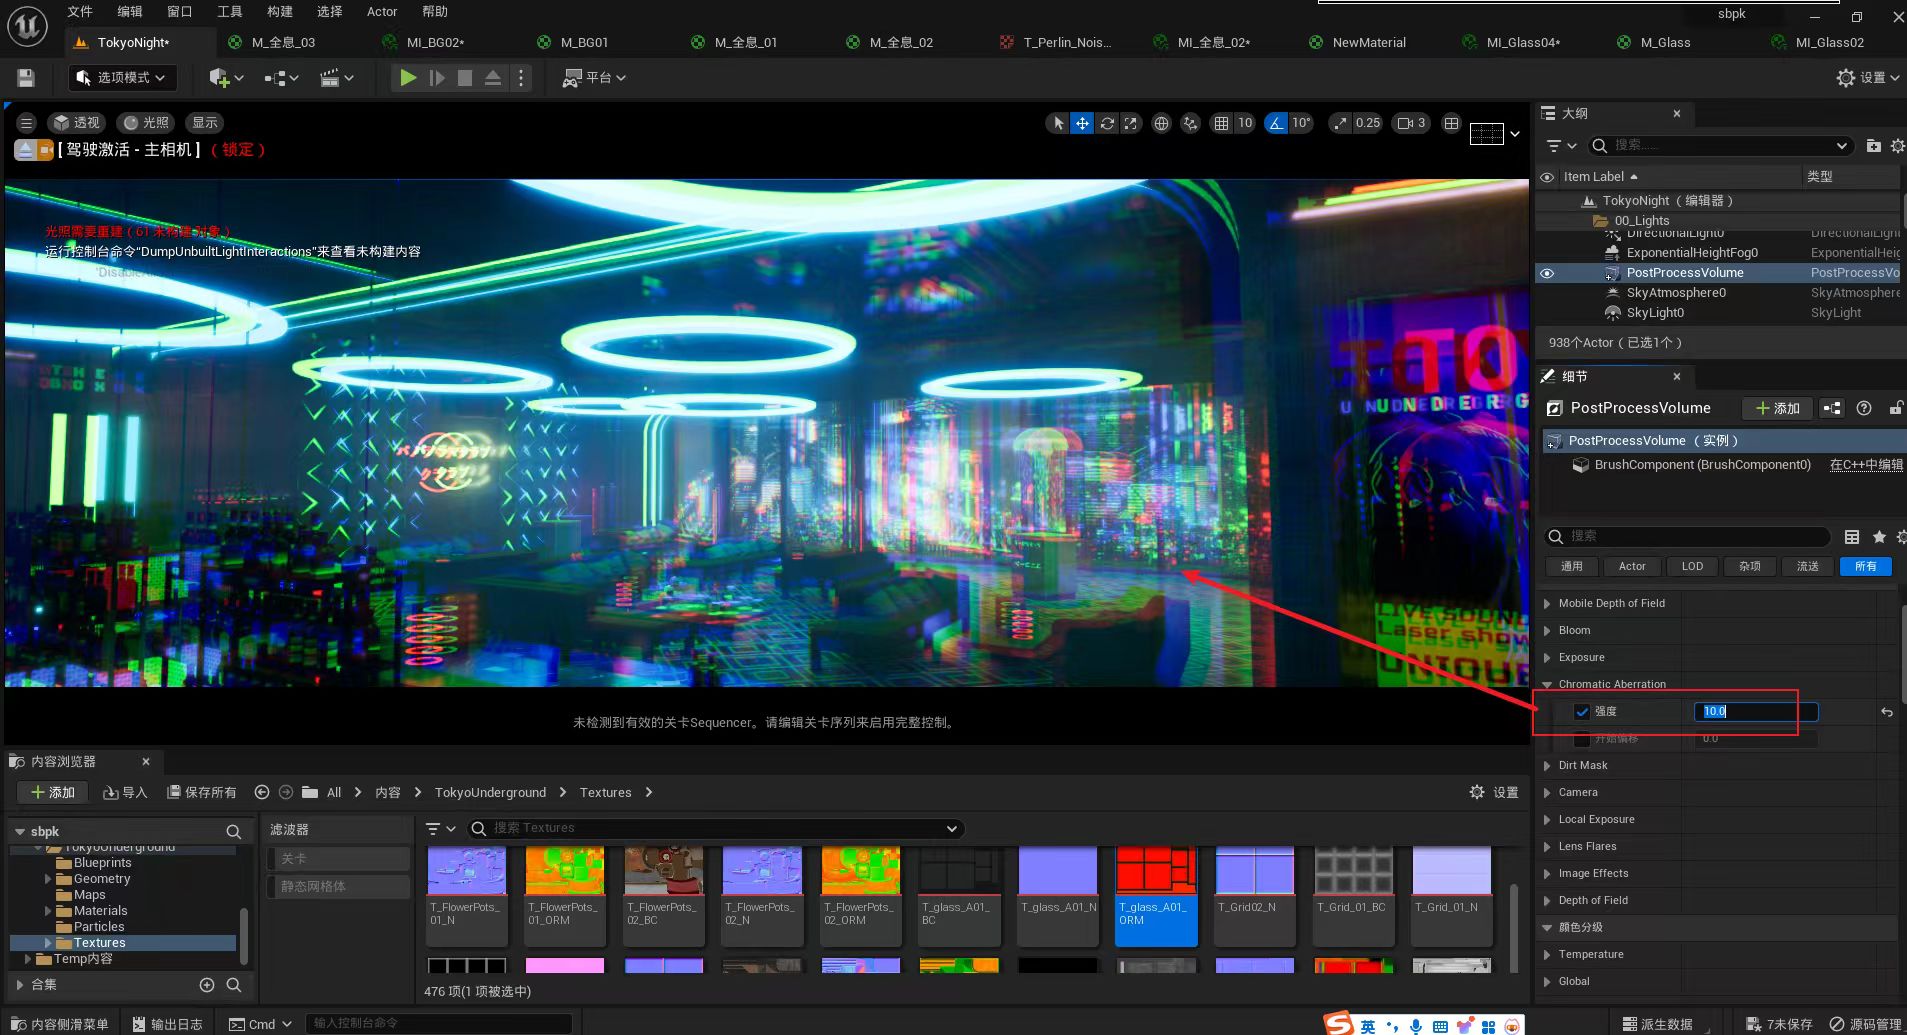1907x1035 pixels.
Task: Toggle rotation snapping angle icon
Action: point(1276,123)
